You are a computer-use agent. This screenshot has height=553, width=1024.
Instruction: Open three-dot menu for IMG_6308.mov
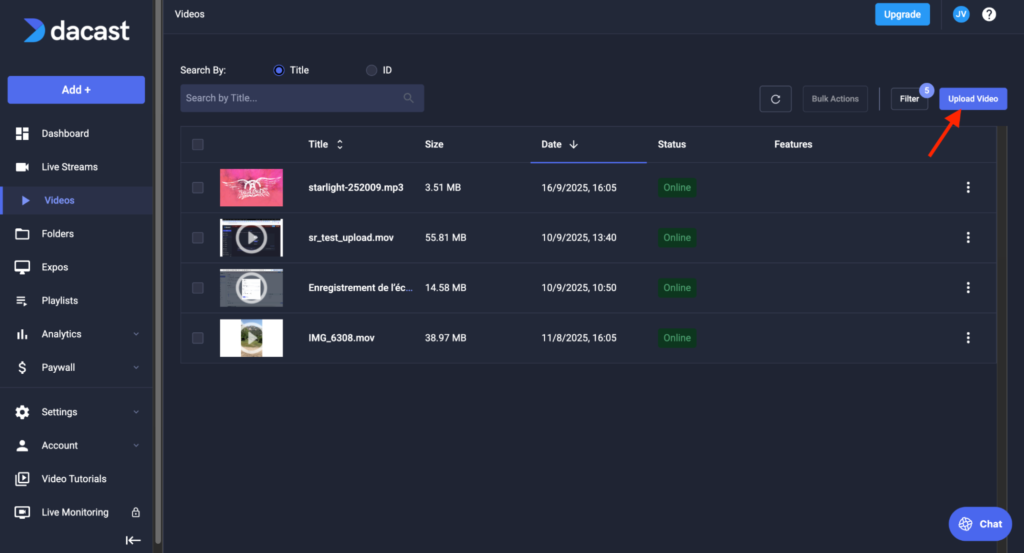(967, 338)
